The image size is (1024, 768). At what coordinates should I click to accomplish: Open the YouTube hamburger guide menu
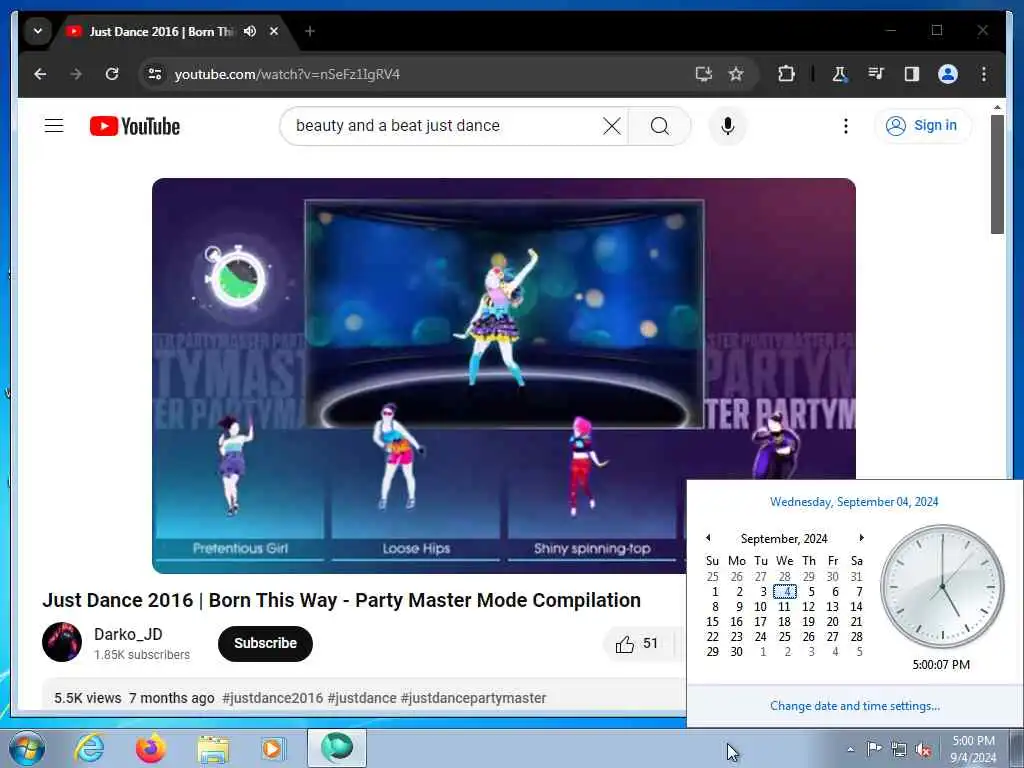[x=54, y=125]
